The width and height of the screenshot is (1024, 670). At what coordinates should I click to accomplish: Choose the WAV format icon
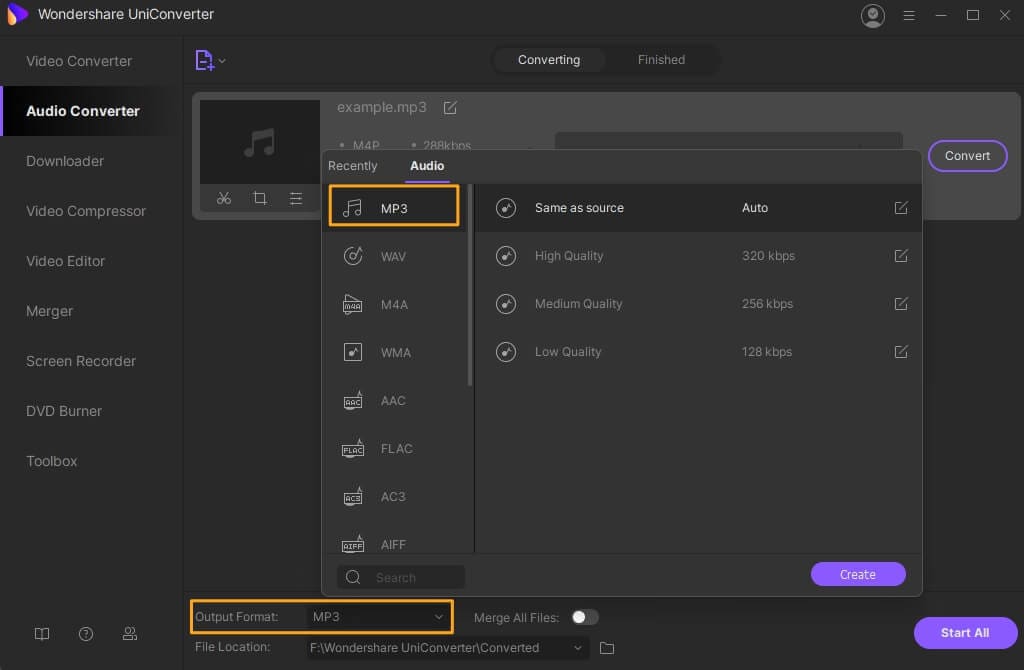pos(353,256)
